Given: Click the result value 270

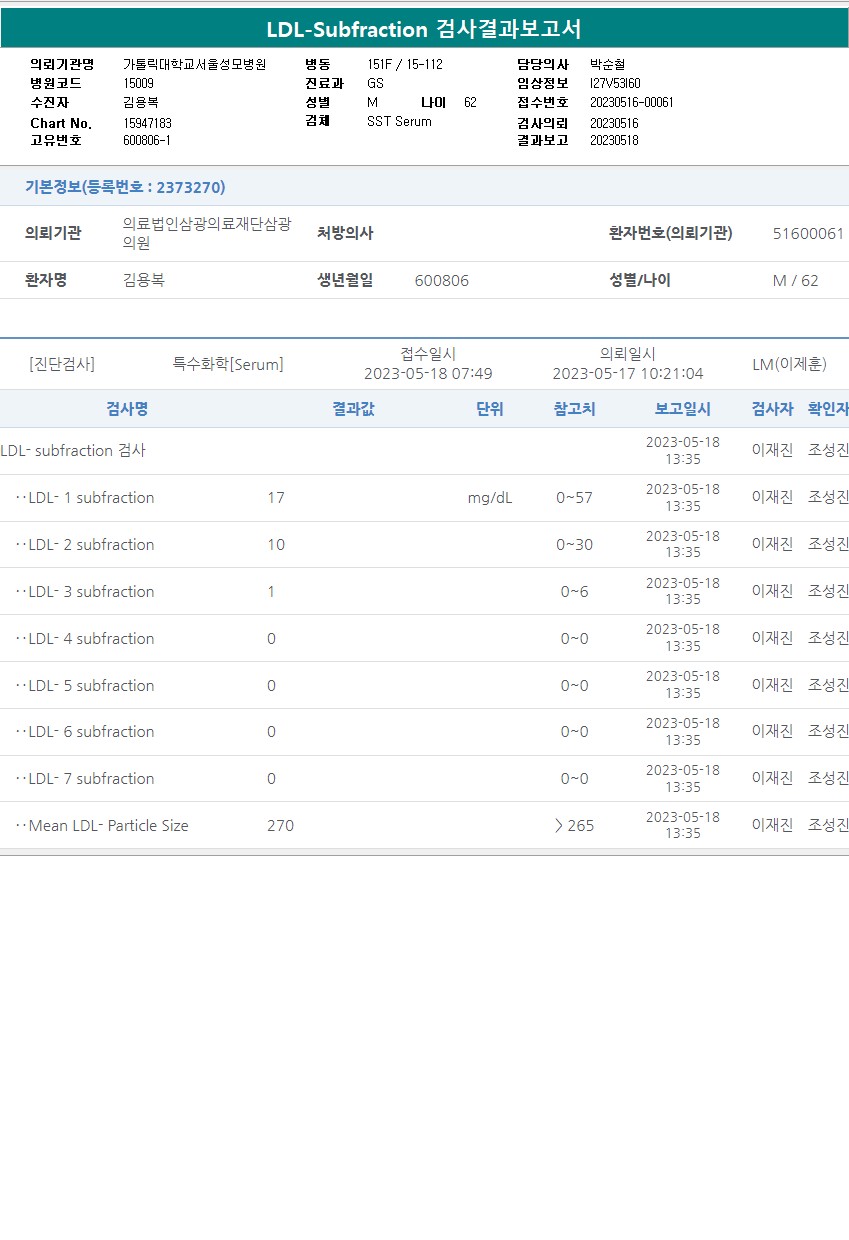Looking at the screenshot, I should pos(280,826).
